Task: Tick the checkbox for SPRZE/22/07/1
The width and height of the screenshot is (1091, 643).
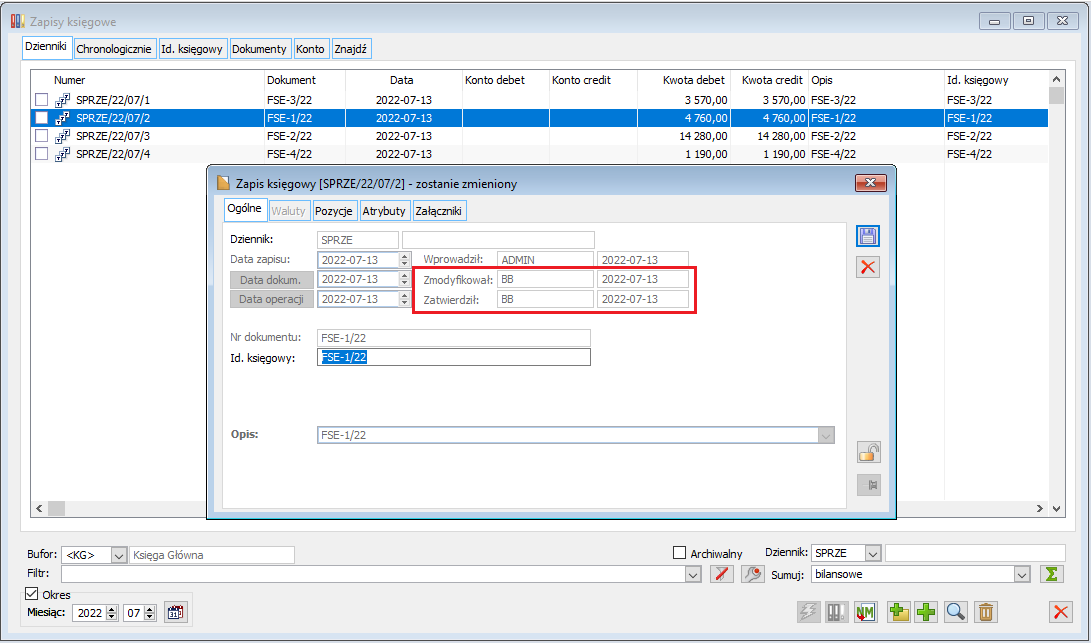Action: coord(42,100)
